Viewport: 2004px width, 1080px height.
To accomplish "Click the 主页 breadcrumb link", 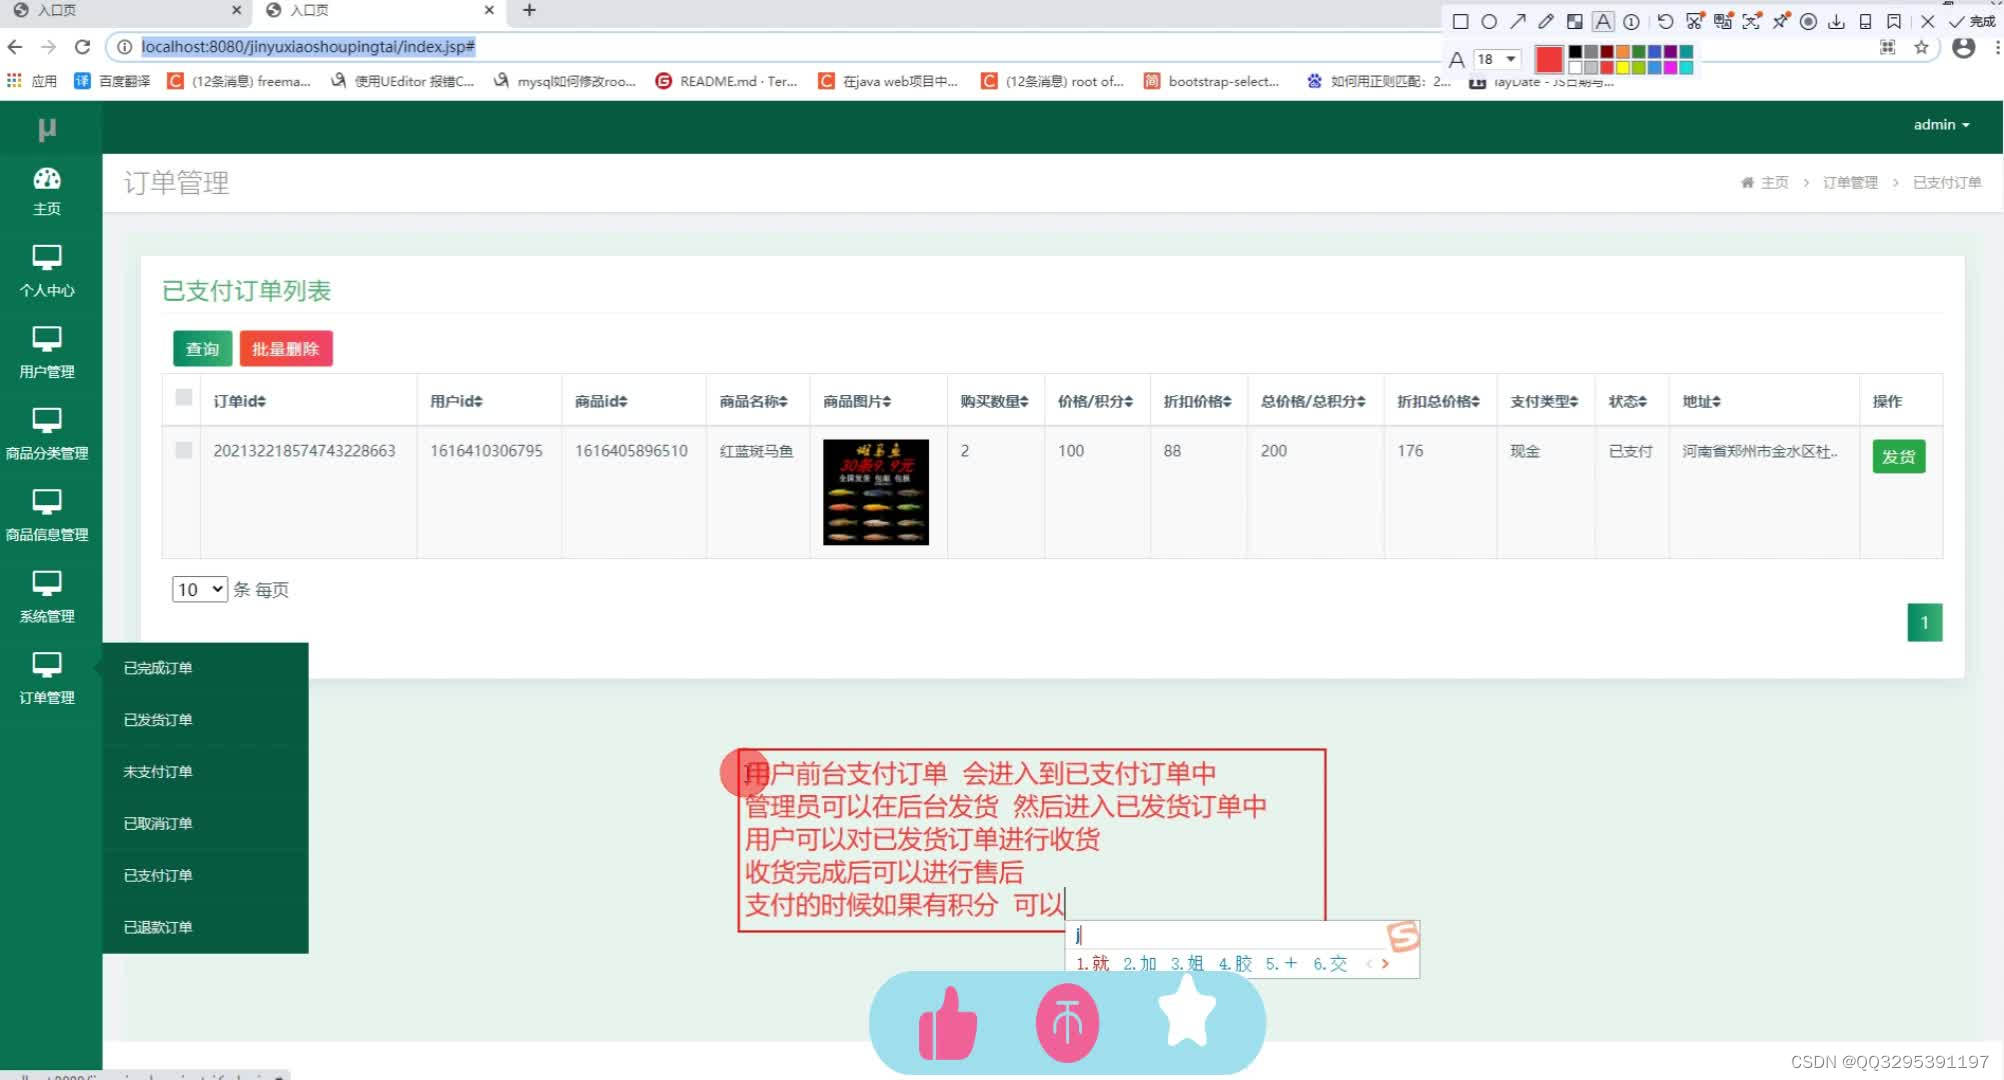I will click(x=1774, y=183).
